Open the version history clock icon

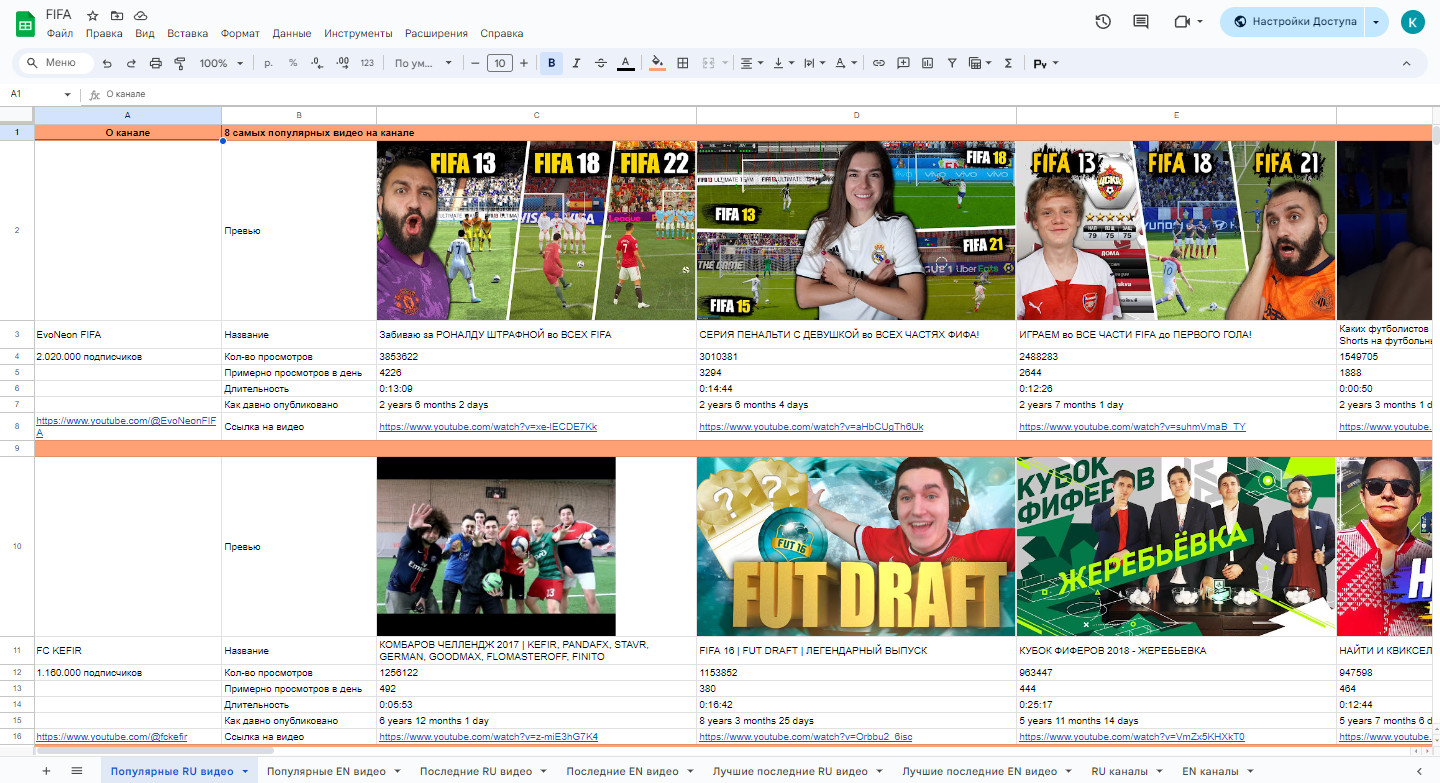click(x=1103, y=21)
